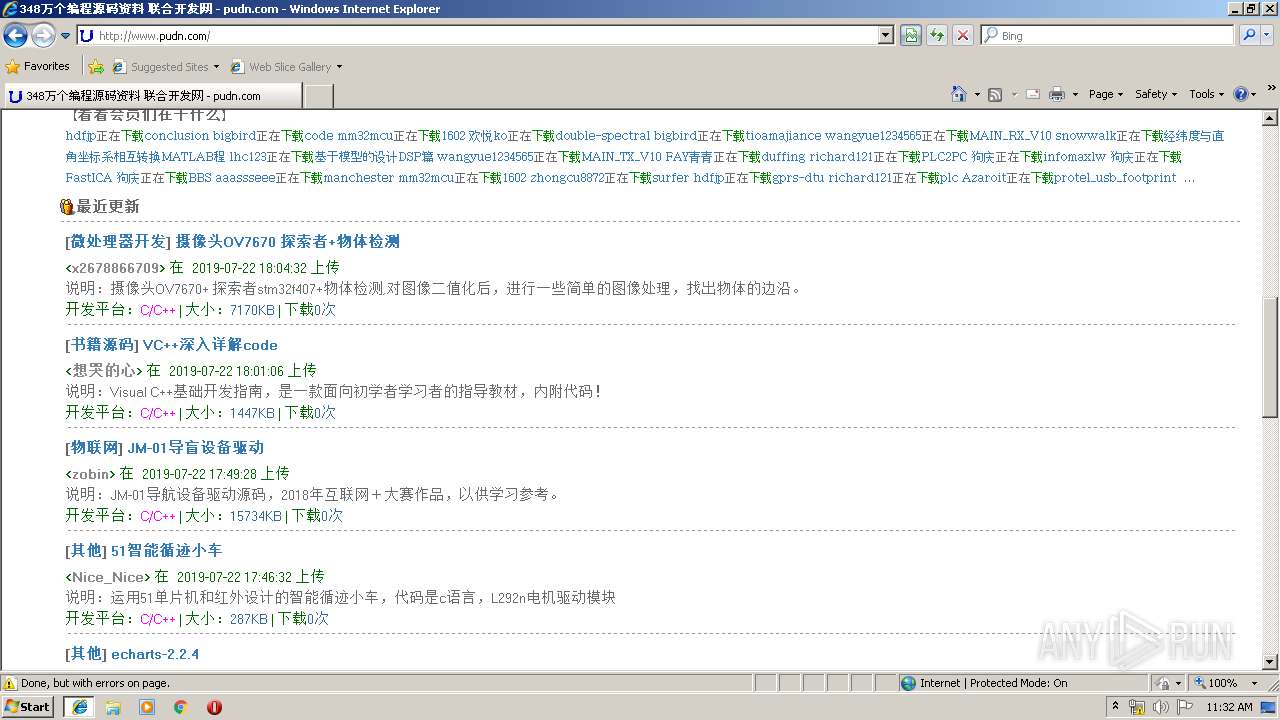Open the Suggested Sites link
Viewport: 1280px width, 720px height.
click(x=165, y=67)
